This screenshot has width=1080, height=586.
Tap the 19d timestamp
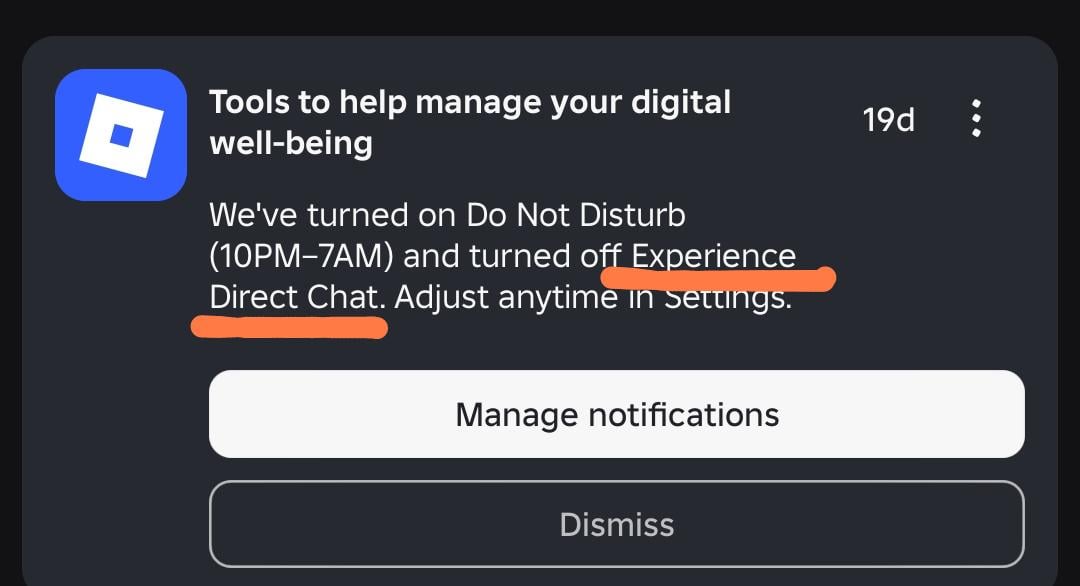888,120
